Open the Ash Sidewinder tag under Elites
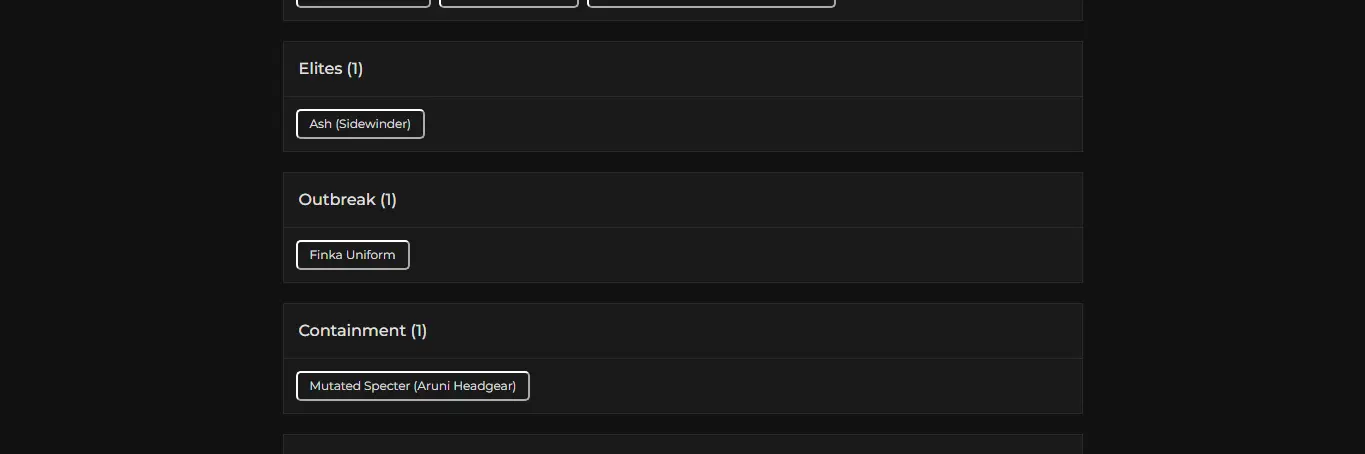Screen dimensions: 1365x454 click(x=360, y=124)
